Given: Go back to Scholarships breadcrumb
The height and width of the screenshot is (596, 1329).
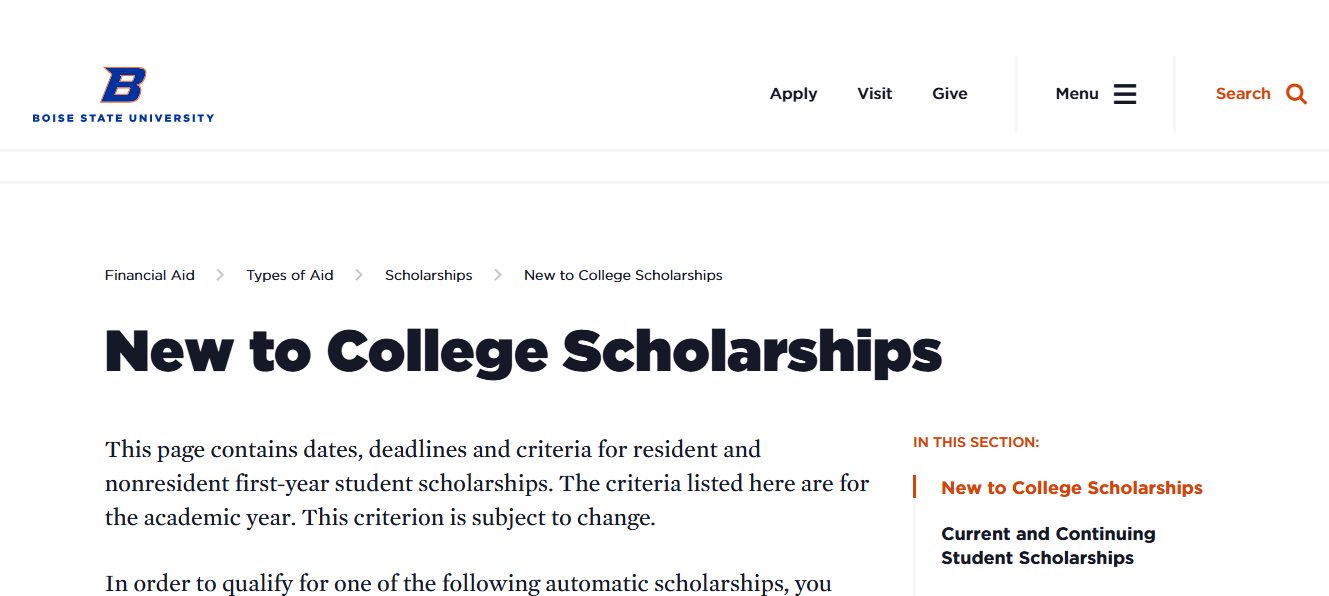Looking at the screenshot, I should pyautogui.click(x=428, y=275).
